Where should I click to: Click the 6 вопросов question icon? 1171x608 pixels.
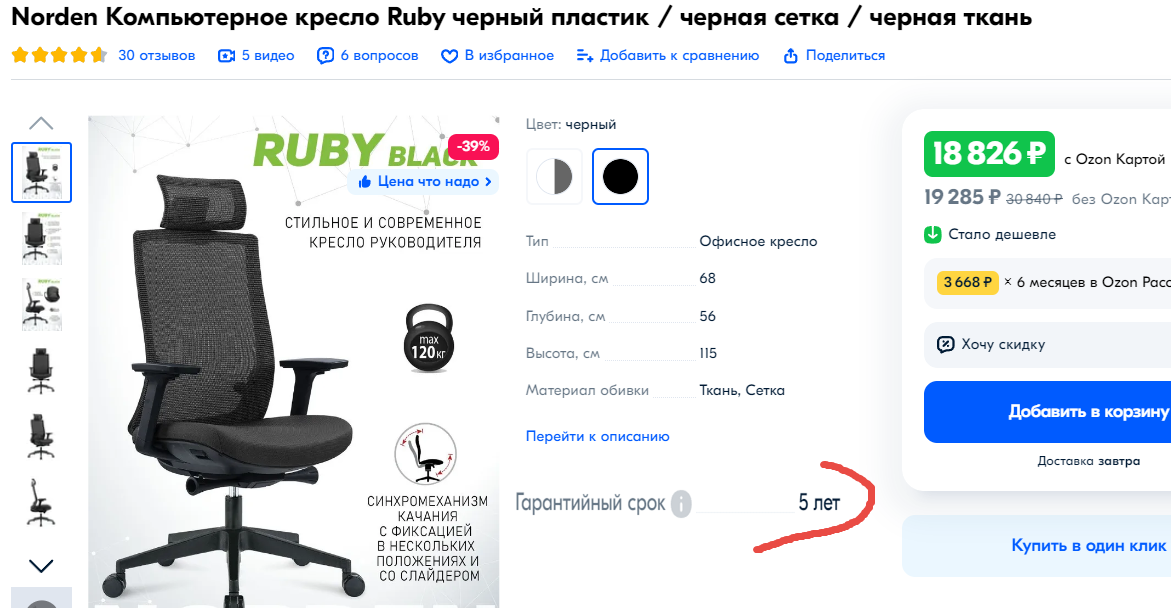click(x=326, y=56)
